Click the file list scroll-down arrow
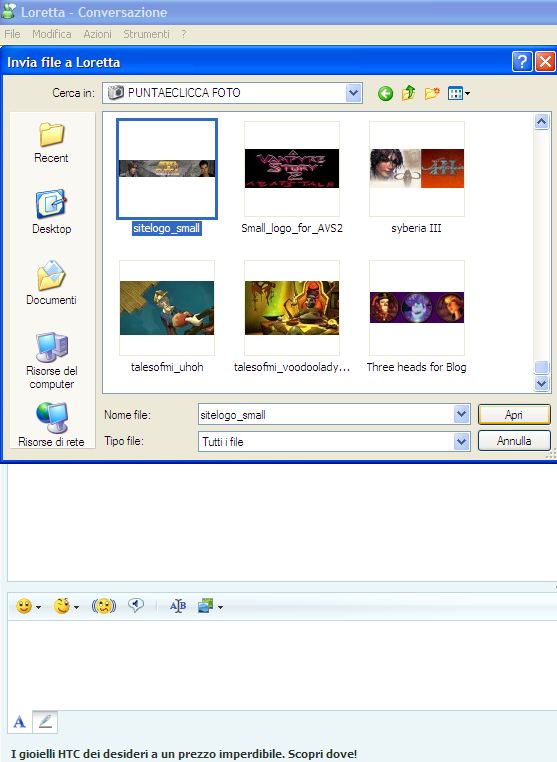 coord(541,383)
